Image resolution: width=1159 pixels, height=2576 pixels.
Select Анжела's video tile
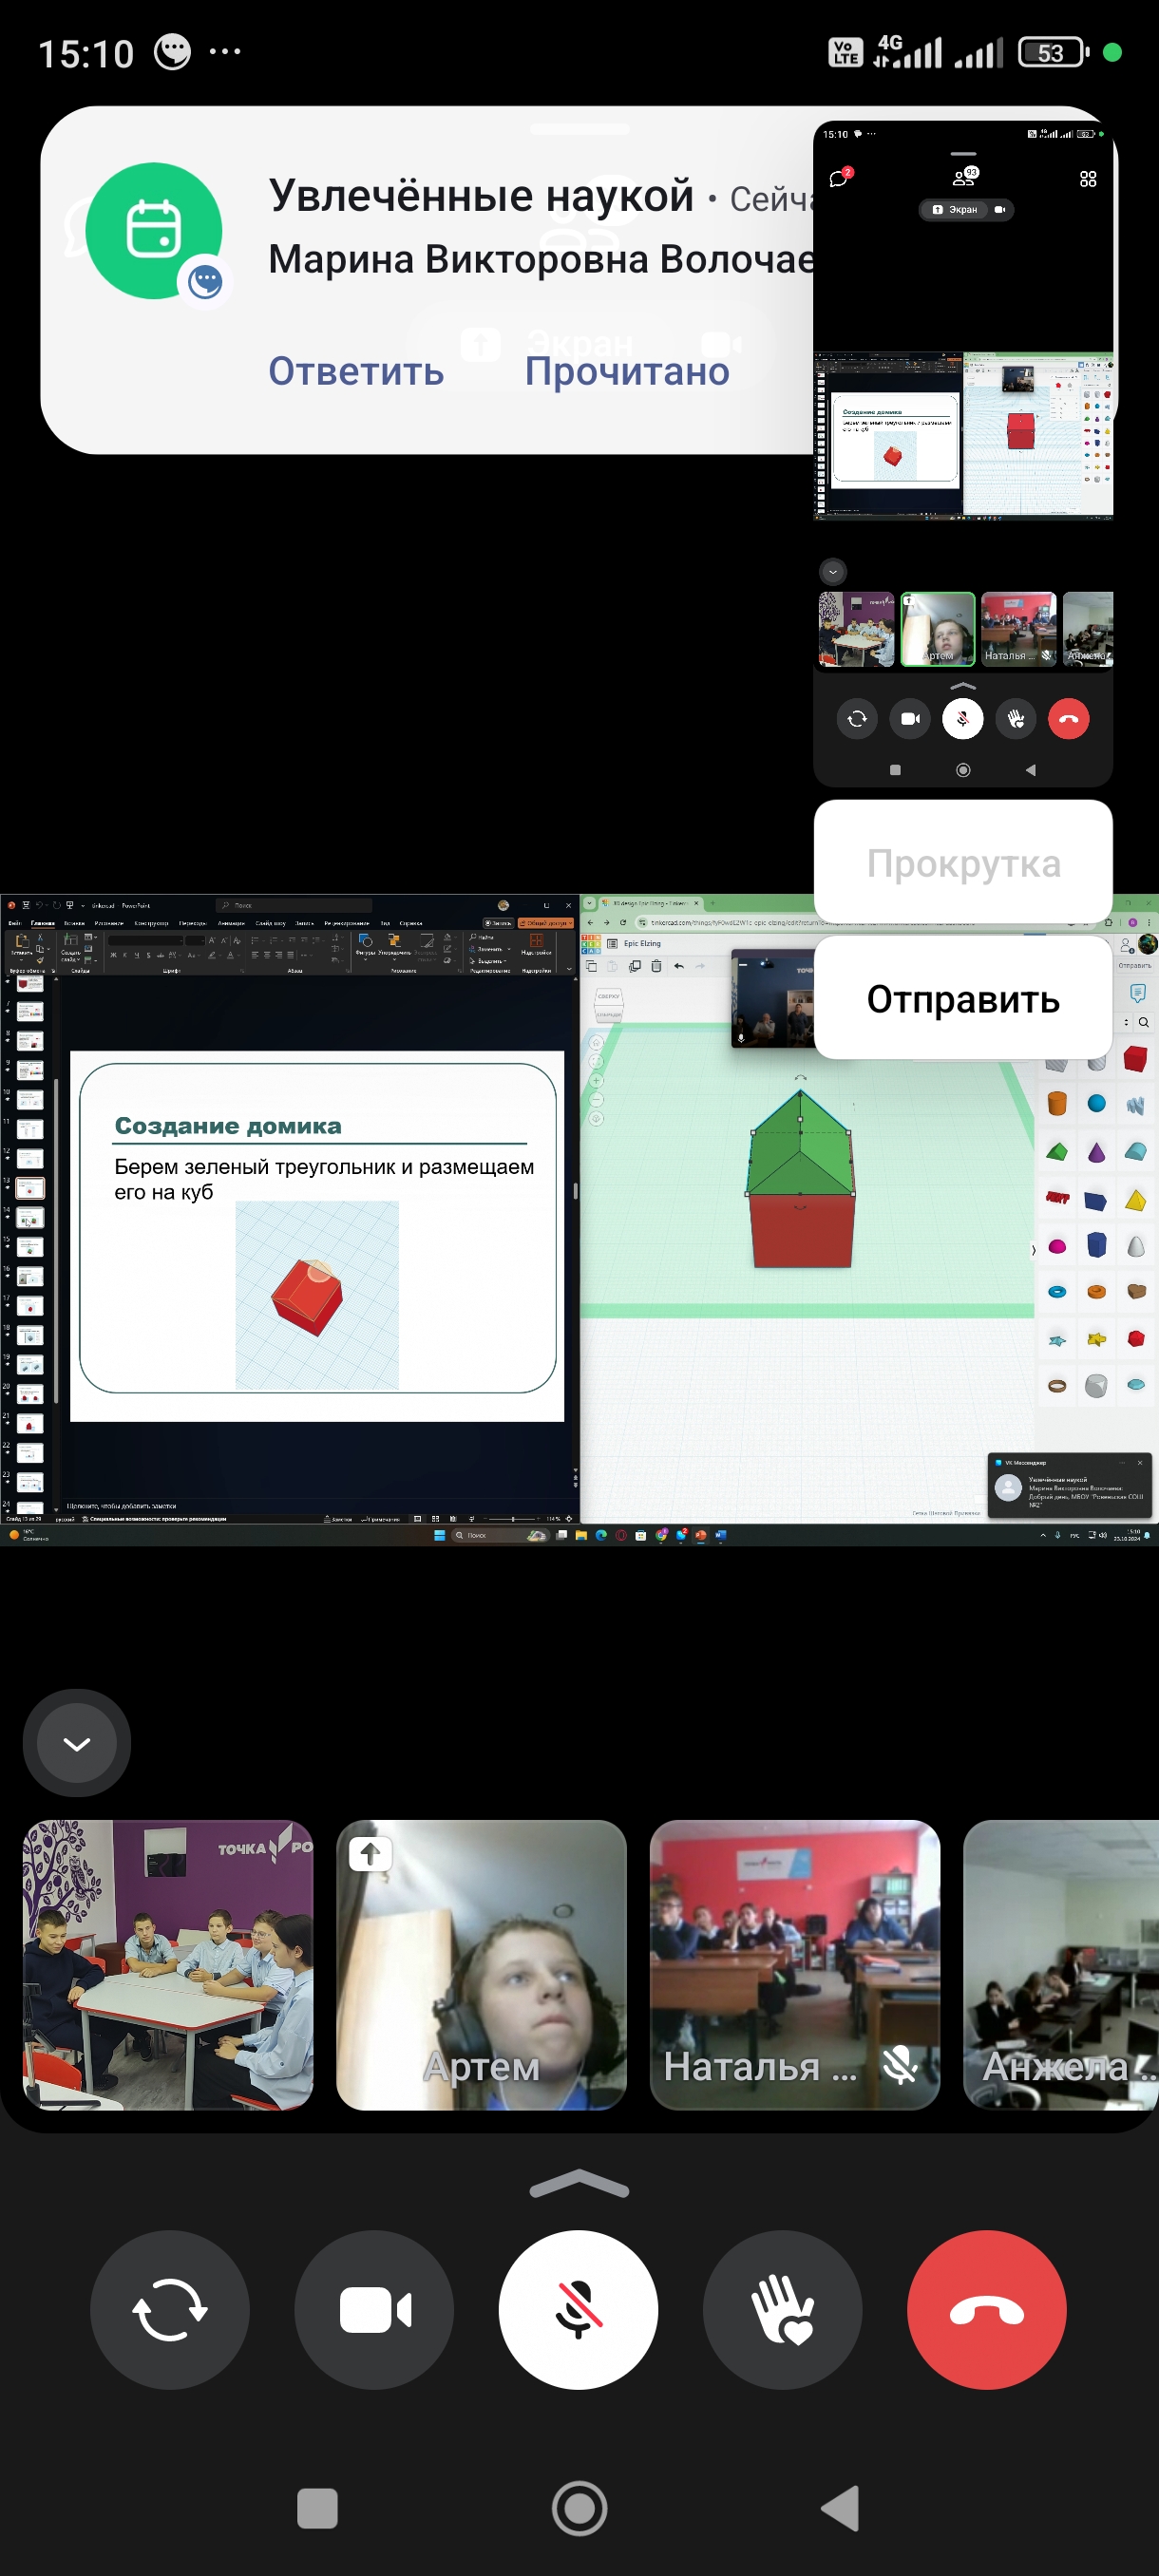1061,1964
